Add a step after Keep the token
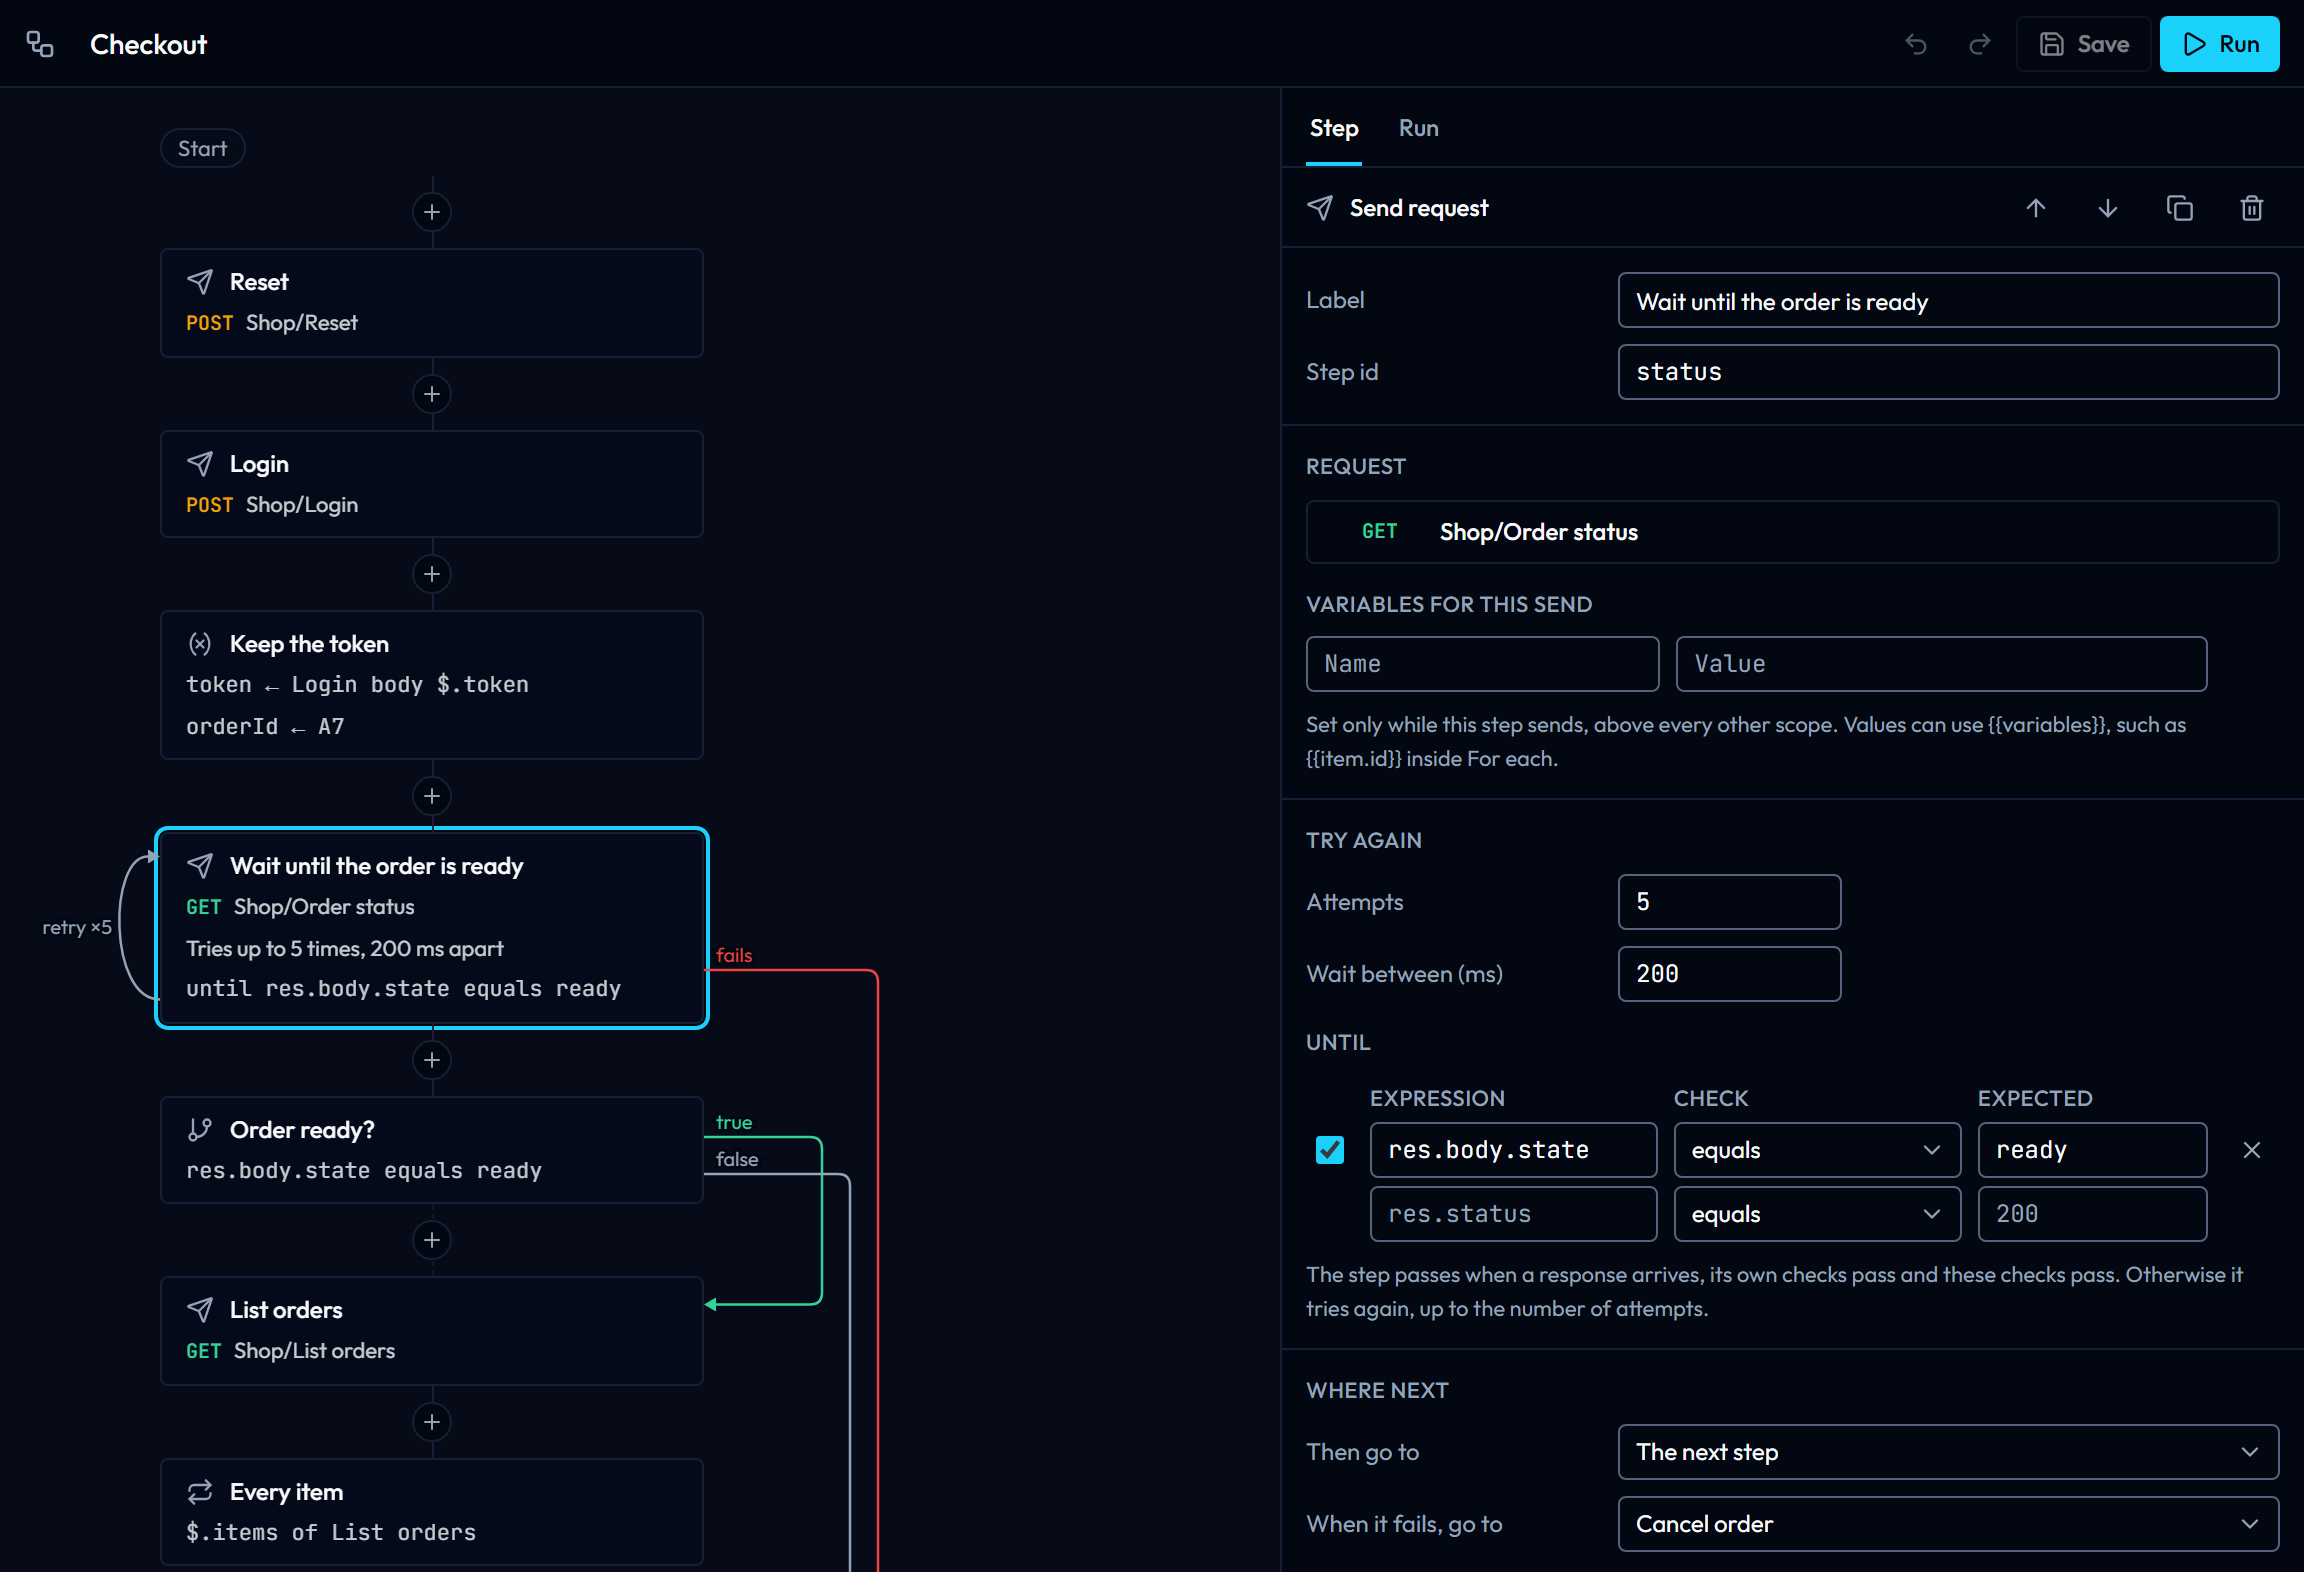 click(432, 796)
